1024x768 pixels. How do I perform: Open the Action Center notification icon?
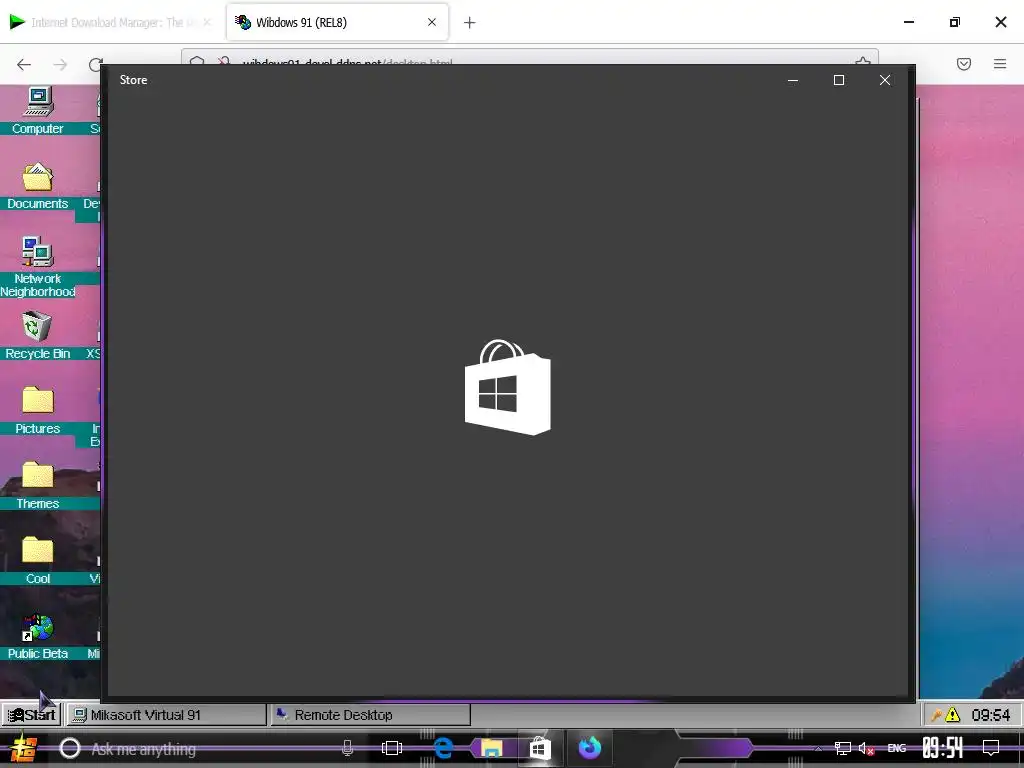click(x=991, y=748)
